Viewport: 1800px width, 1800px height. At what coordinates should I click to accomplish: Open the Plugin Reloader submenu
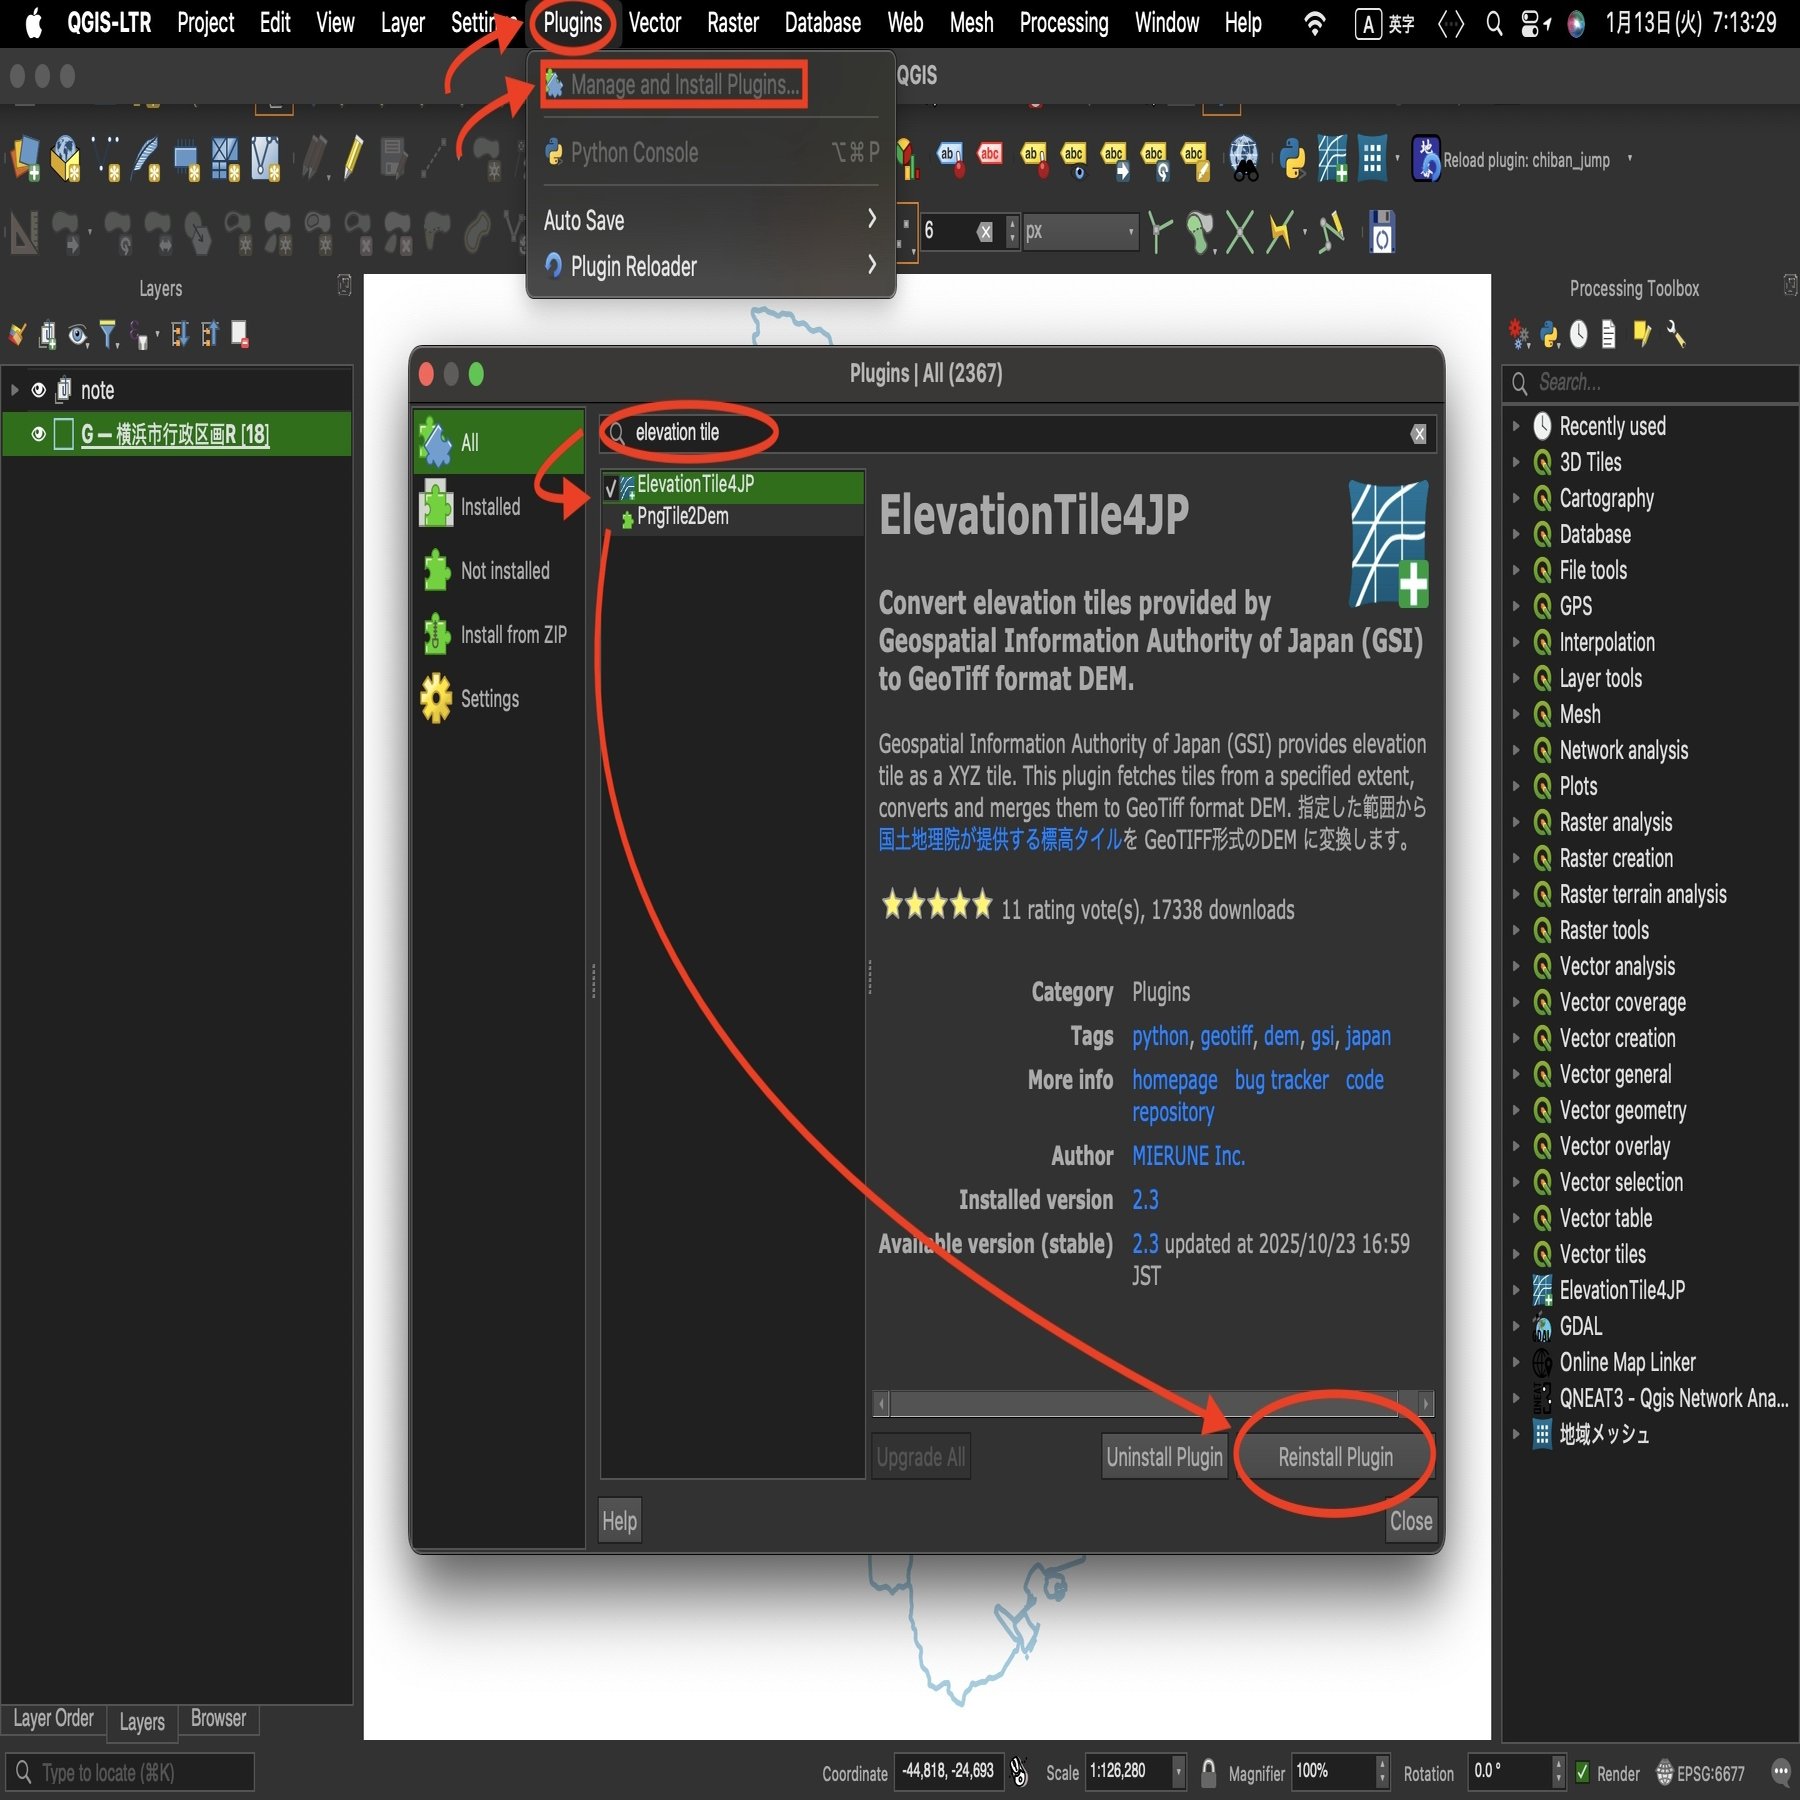click(x=710, y=266)
